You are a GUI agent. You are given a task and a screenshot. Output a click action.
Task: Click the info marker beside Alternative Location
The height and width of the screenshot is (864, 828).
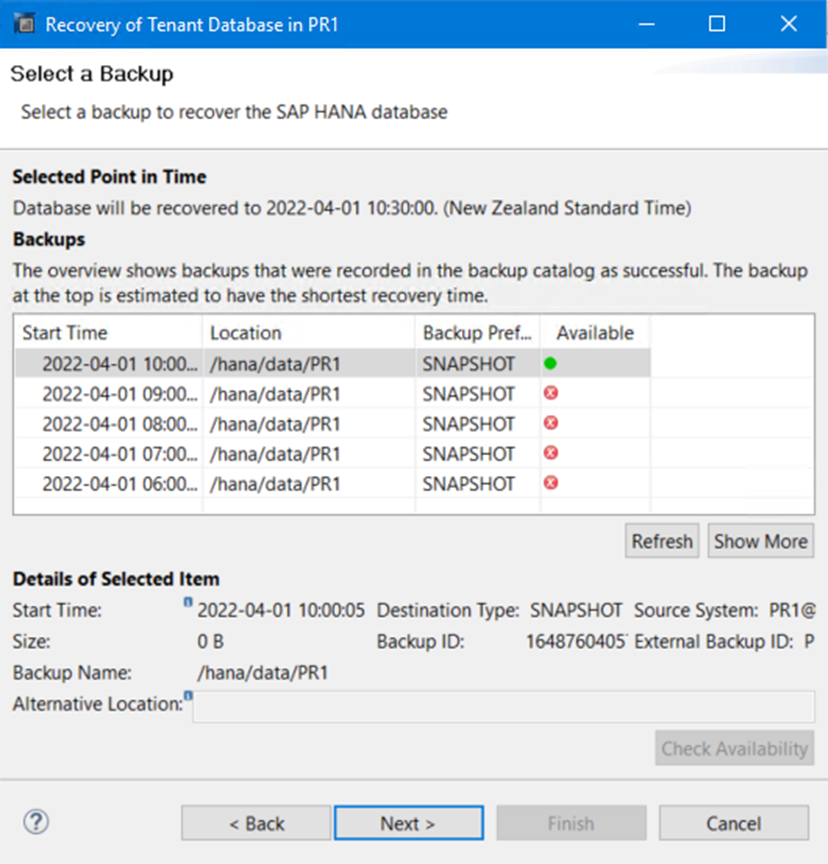point(188,696)
